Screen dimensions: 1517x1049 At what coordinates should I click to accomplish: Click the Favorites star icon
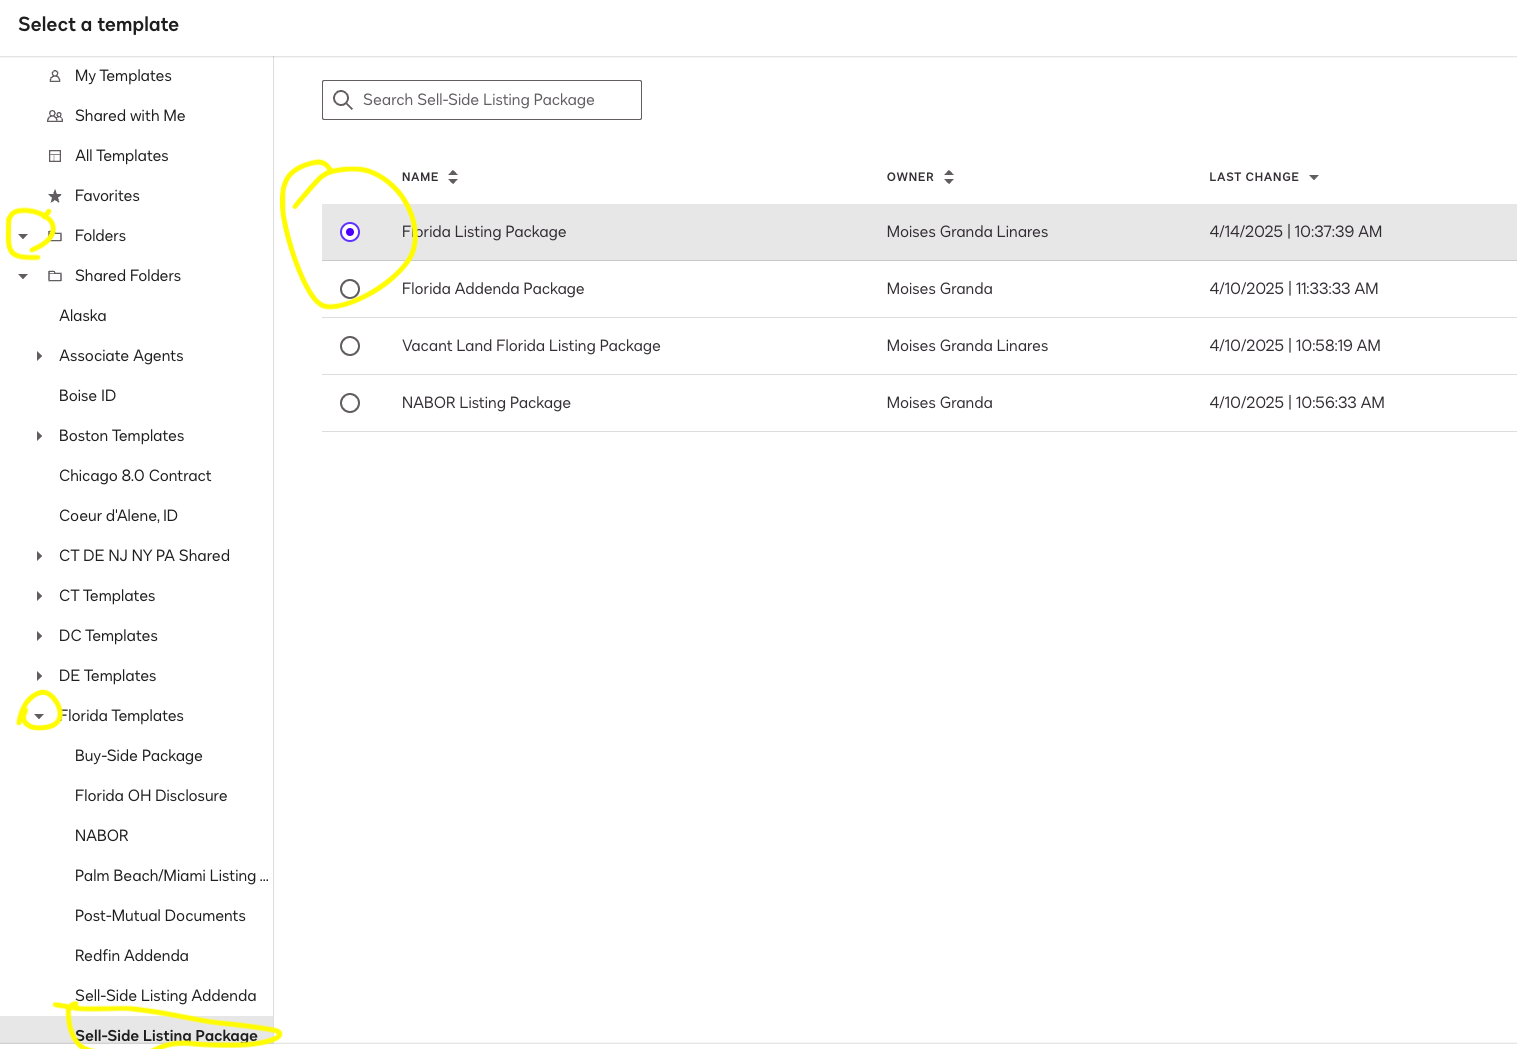tap(55, 196)
